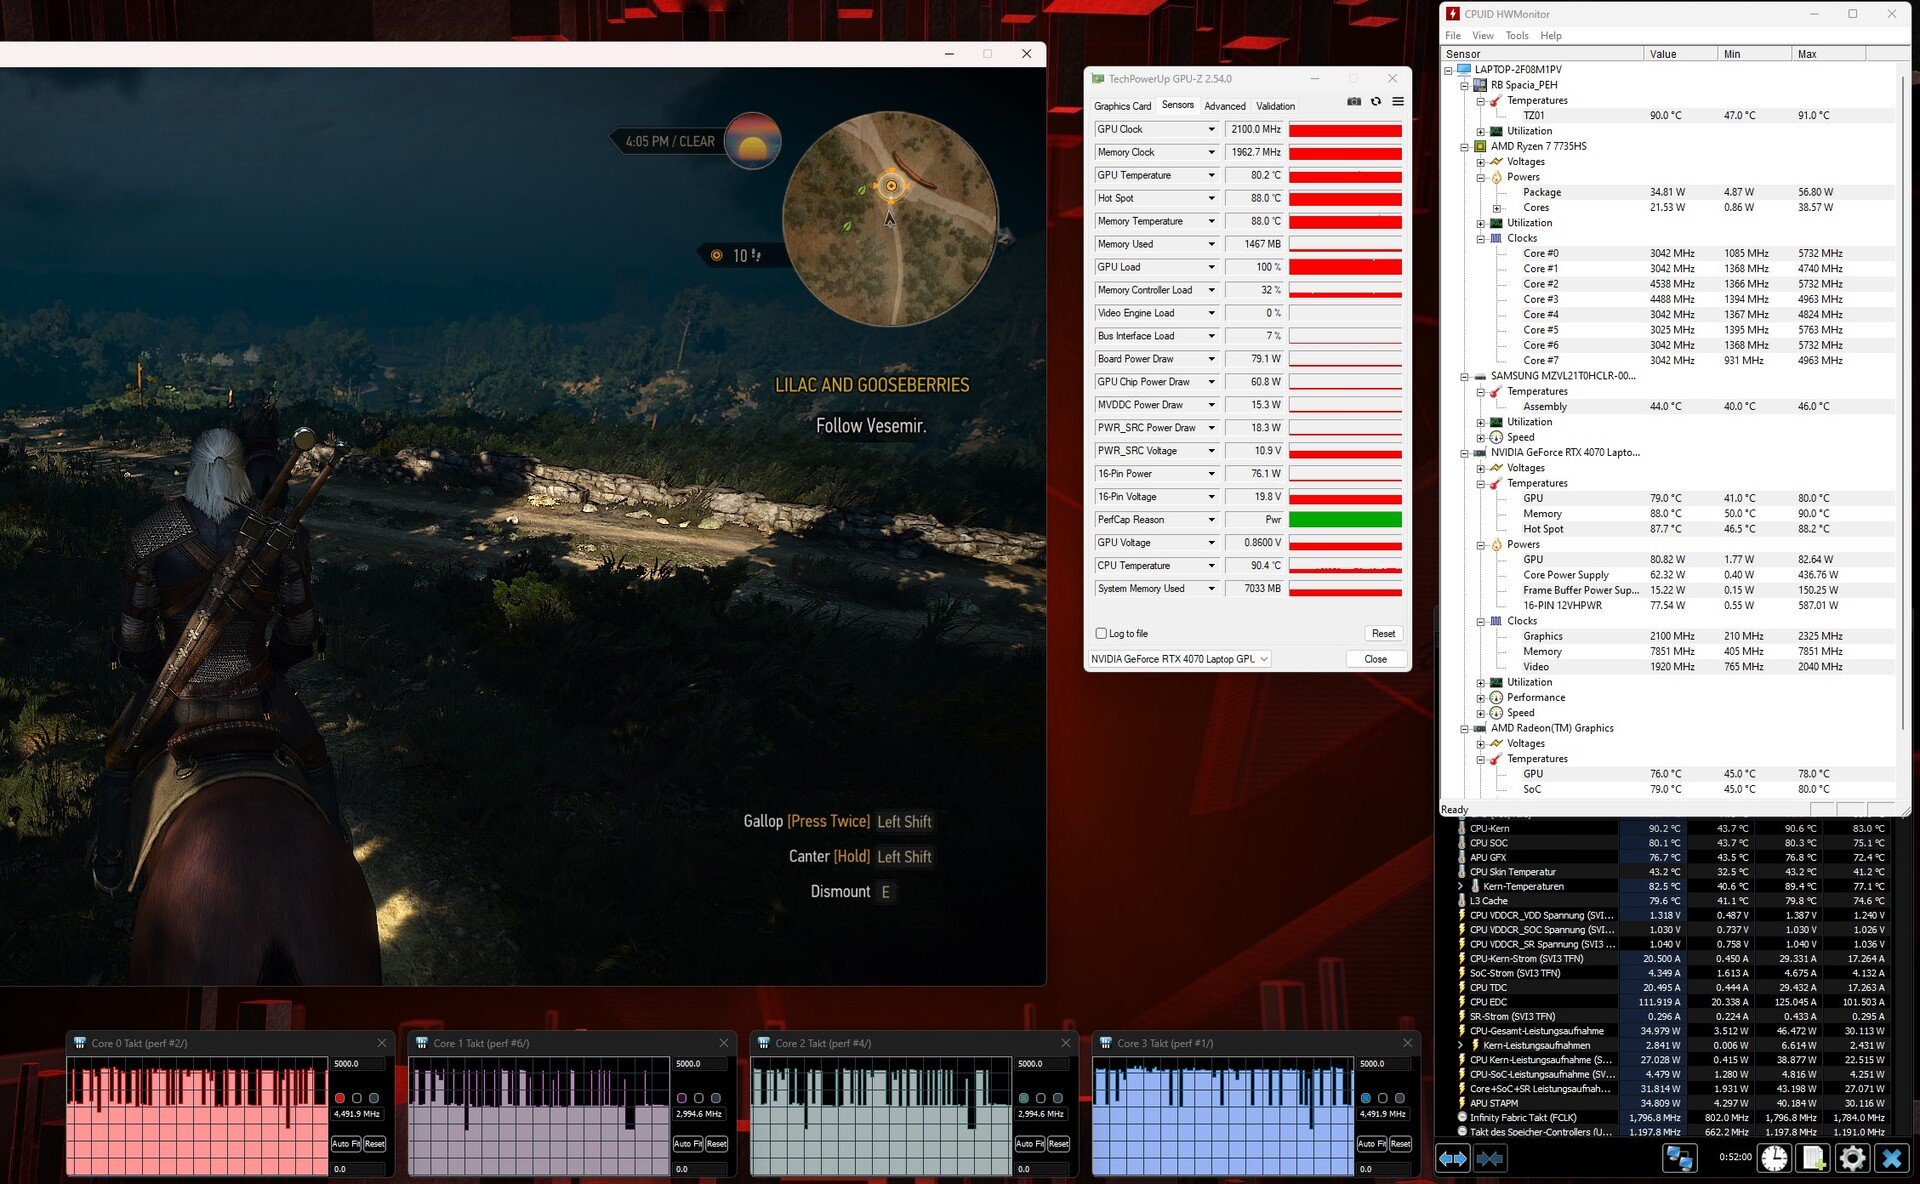Viewport: 1920px width, 1184px height.
Task: Open HWiNFO settings gear icon
Action: click(1852, 1158)
